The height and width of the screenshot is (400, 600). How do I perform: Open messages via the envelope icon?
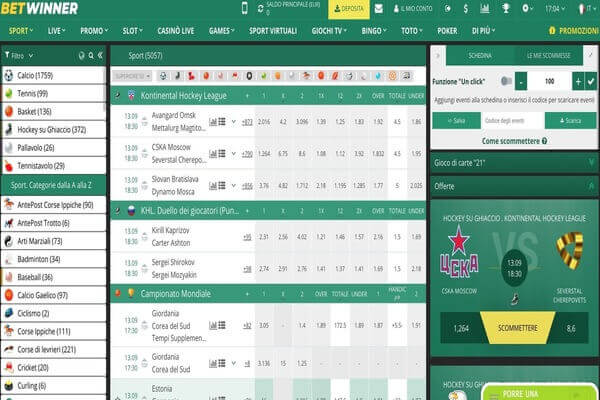(378, 8)
